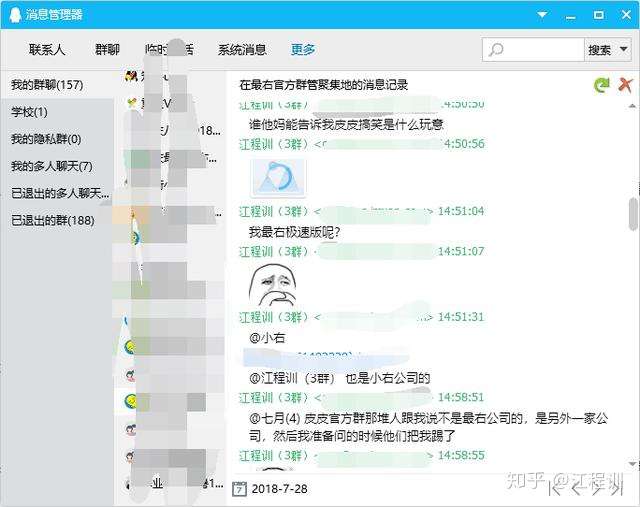Select 我的群聊(157) category
Screen dimensions: 640x507
(x=57, y=84)
